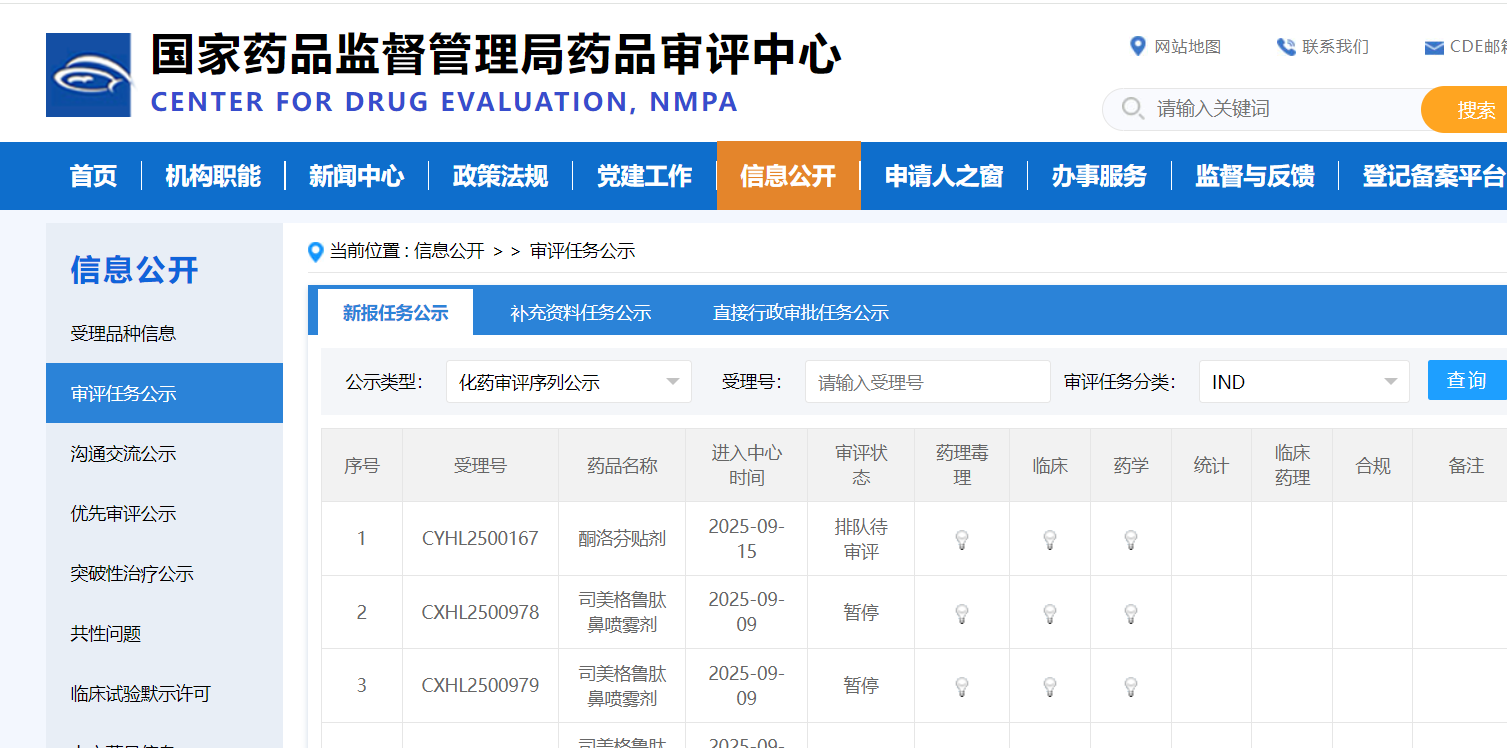The height and width of the screenshot is (748, 1507).
Task: Click the 信息公开 breadcrumb link
Action: pos(449,251)
